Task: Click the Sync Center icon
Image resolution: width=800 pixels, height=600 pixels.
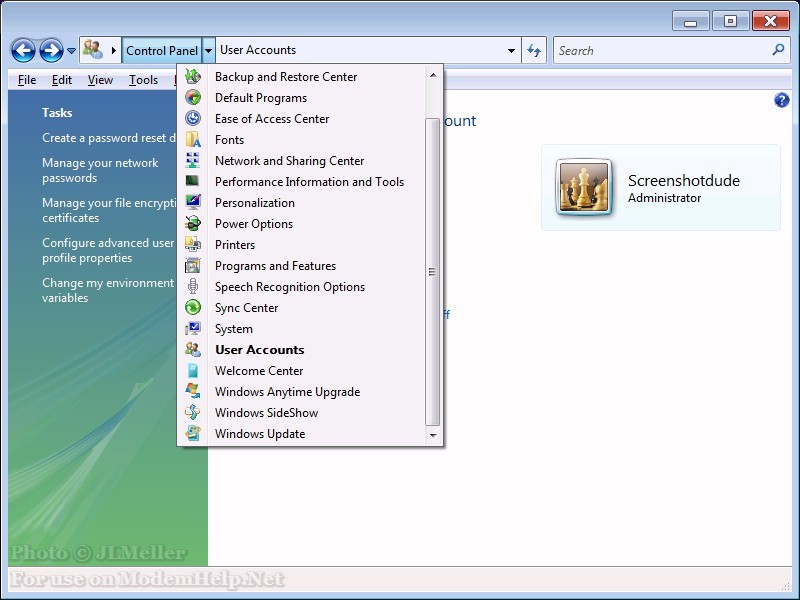Action: coord(193,307)
